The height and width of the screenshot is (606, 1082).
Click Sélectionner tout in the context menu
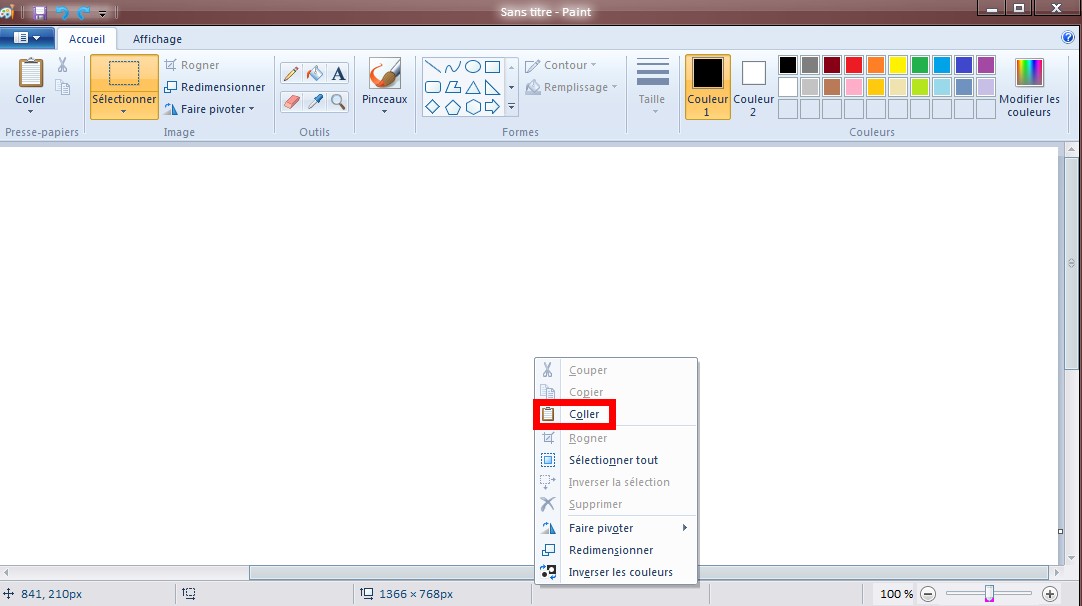[613, 460]
